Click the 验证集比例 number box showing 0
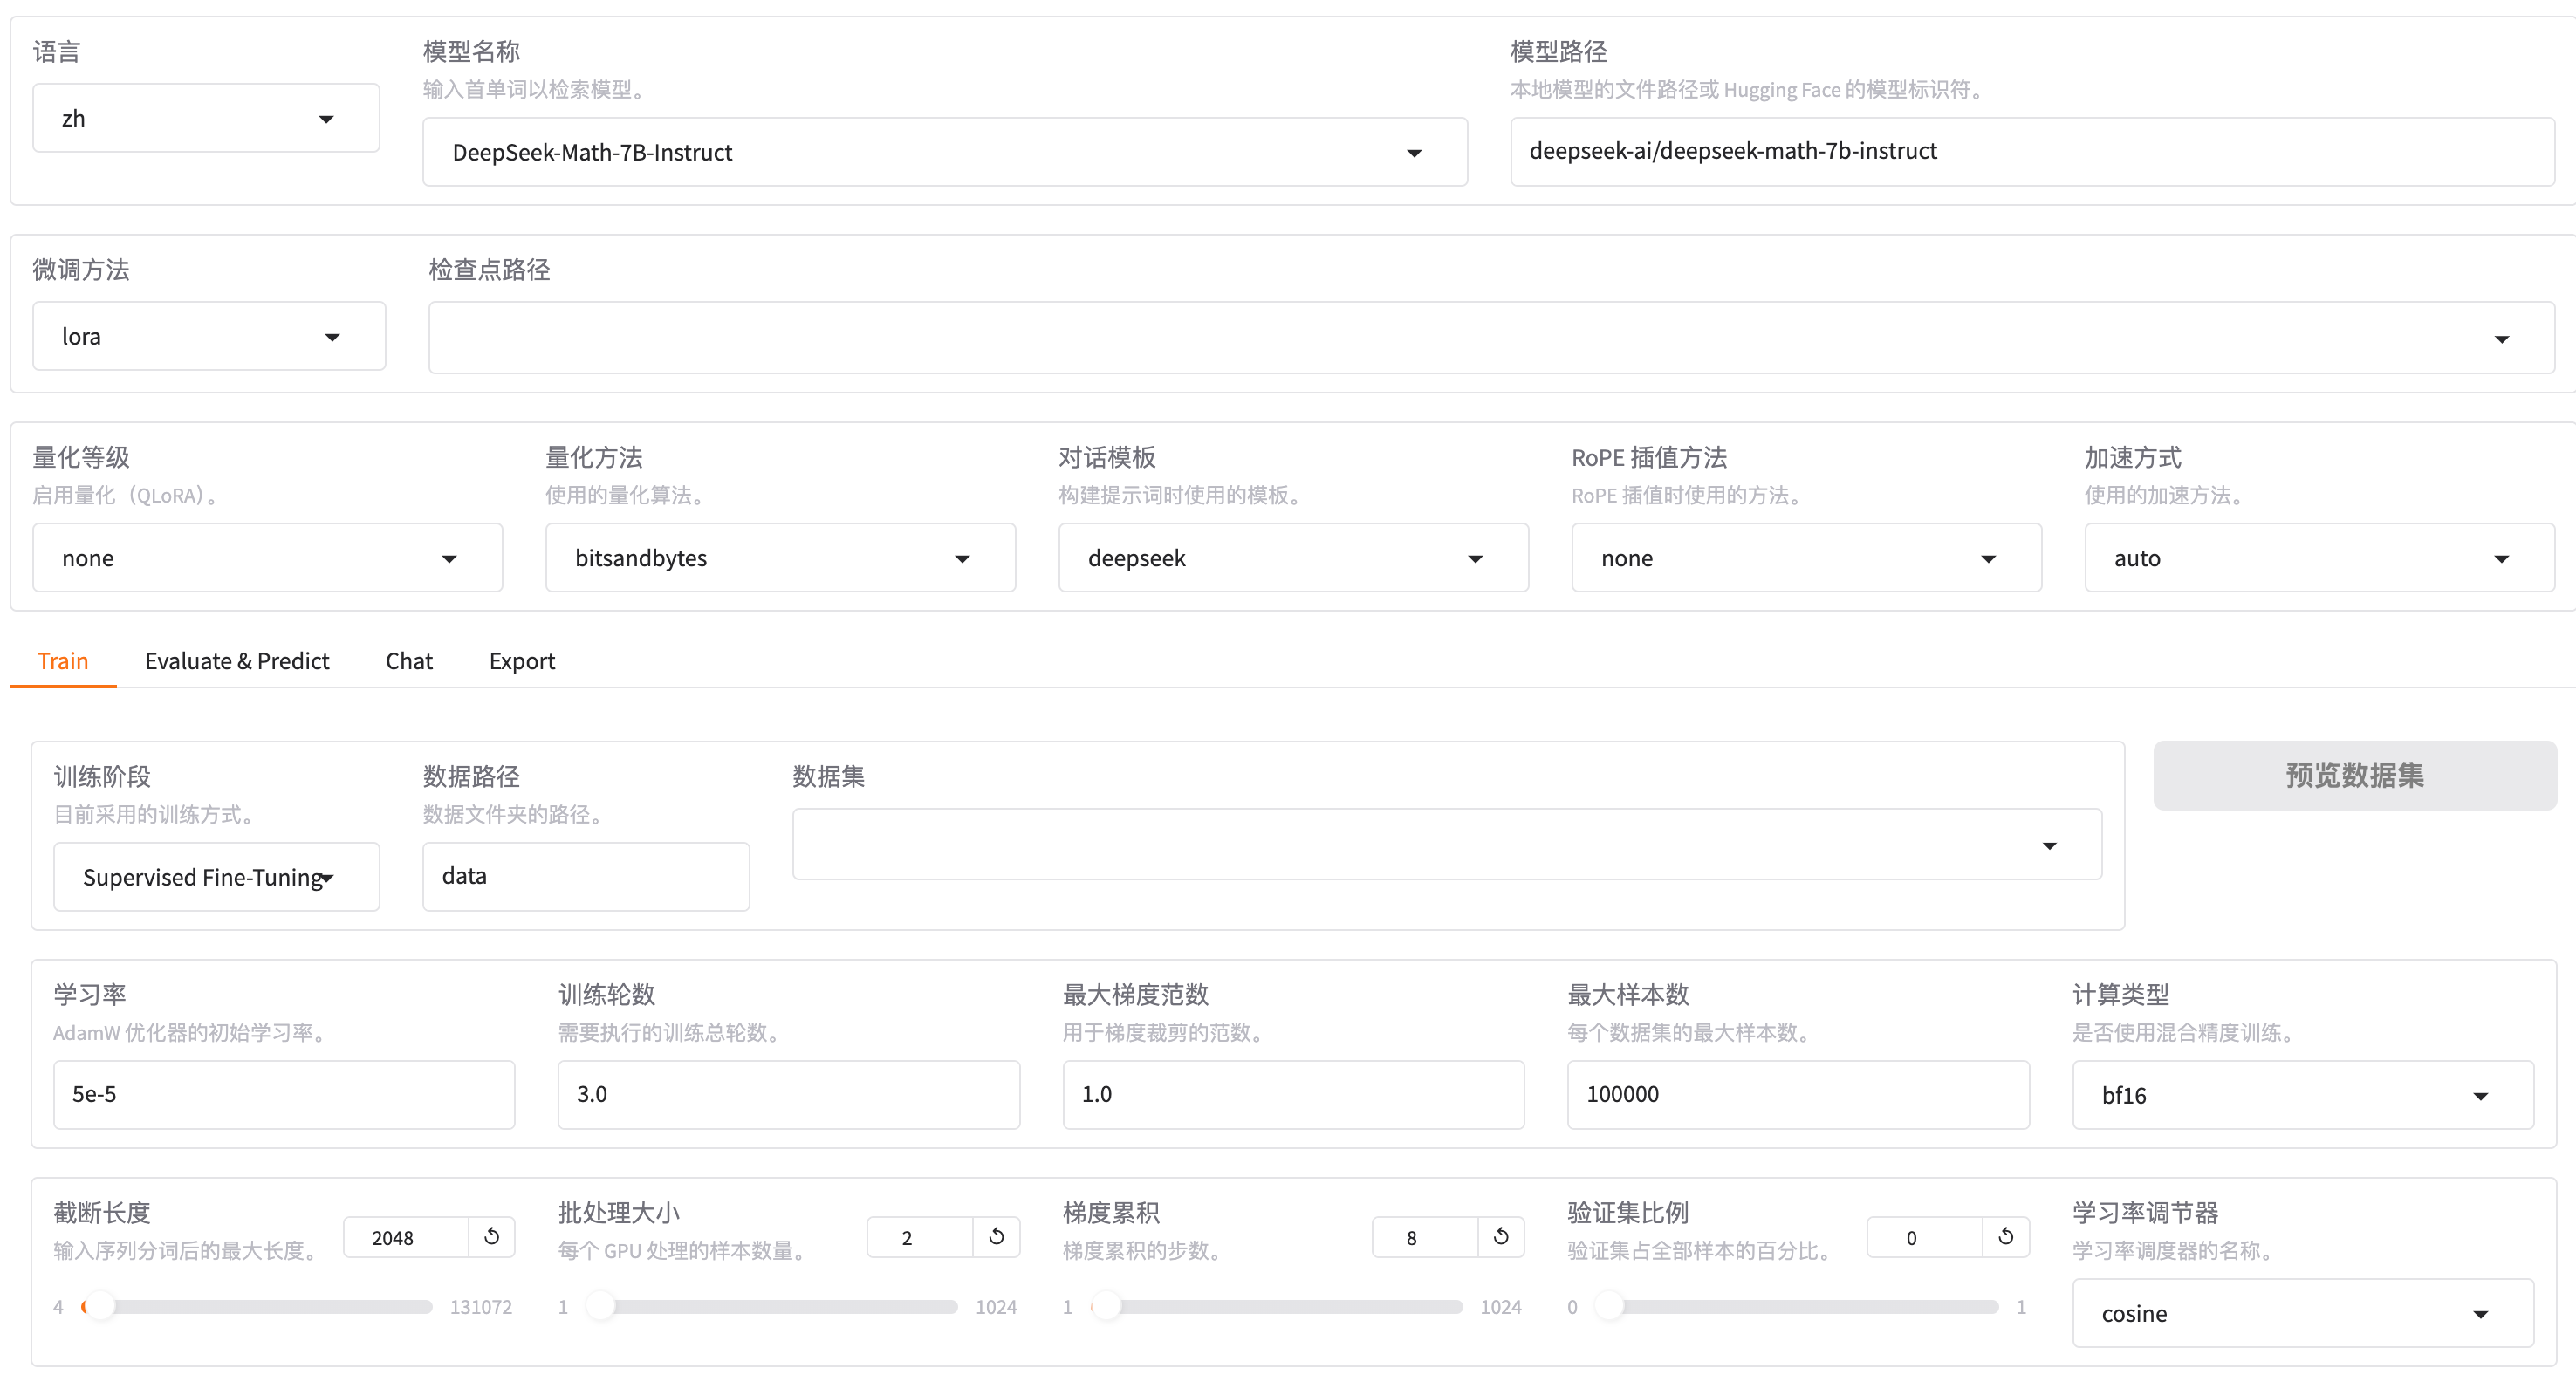 (1925, 1237)
